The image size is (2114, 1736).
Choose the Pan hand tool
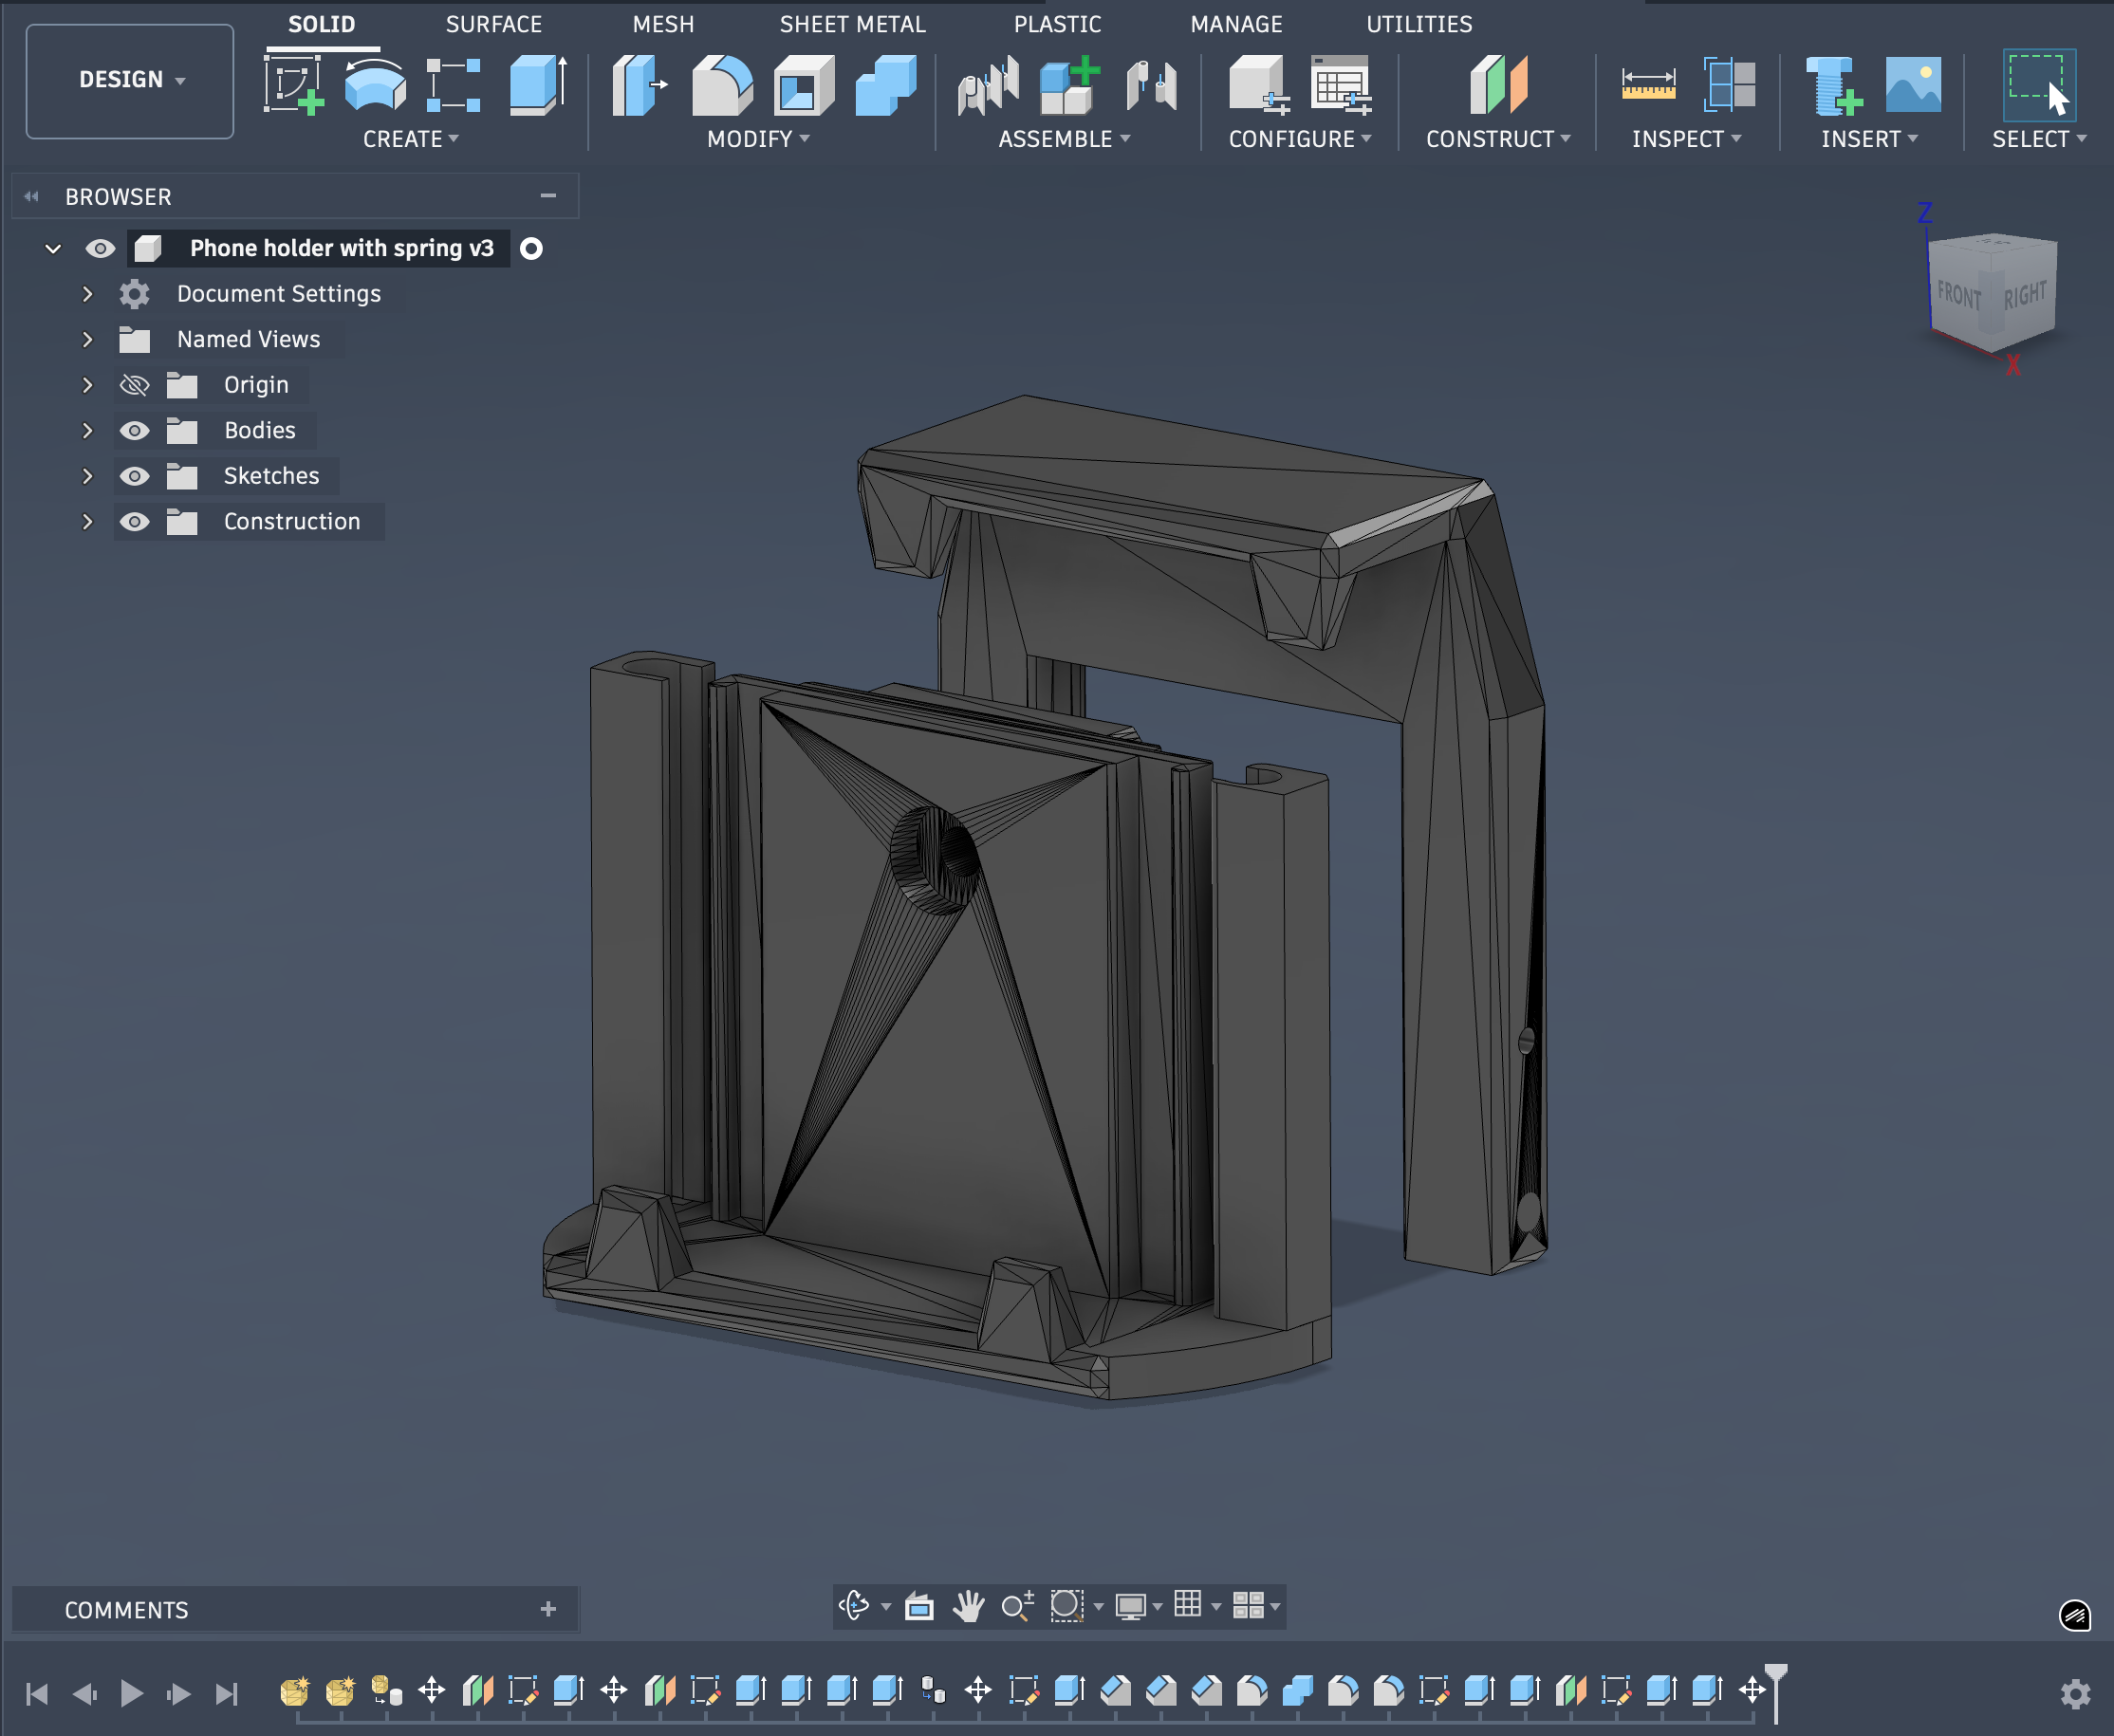click(967, 1606)
